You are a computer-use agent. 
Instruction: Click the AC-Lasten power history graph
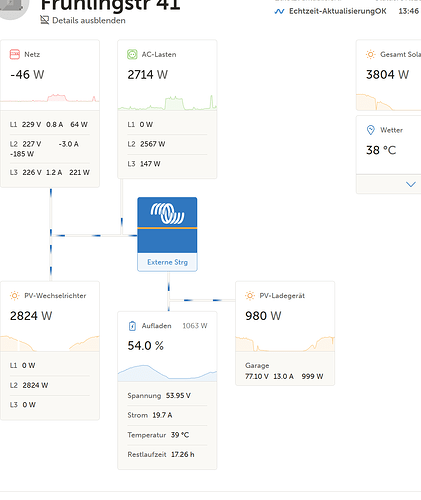[x=167, y=103]
